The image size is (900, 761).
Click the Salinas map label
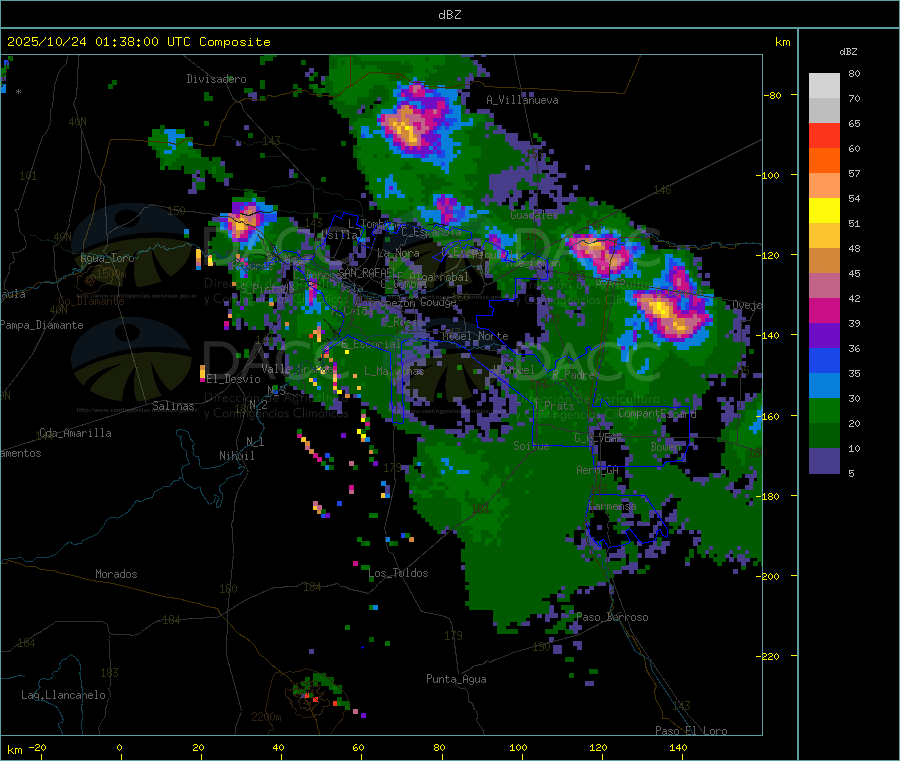click(173, 406)
